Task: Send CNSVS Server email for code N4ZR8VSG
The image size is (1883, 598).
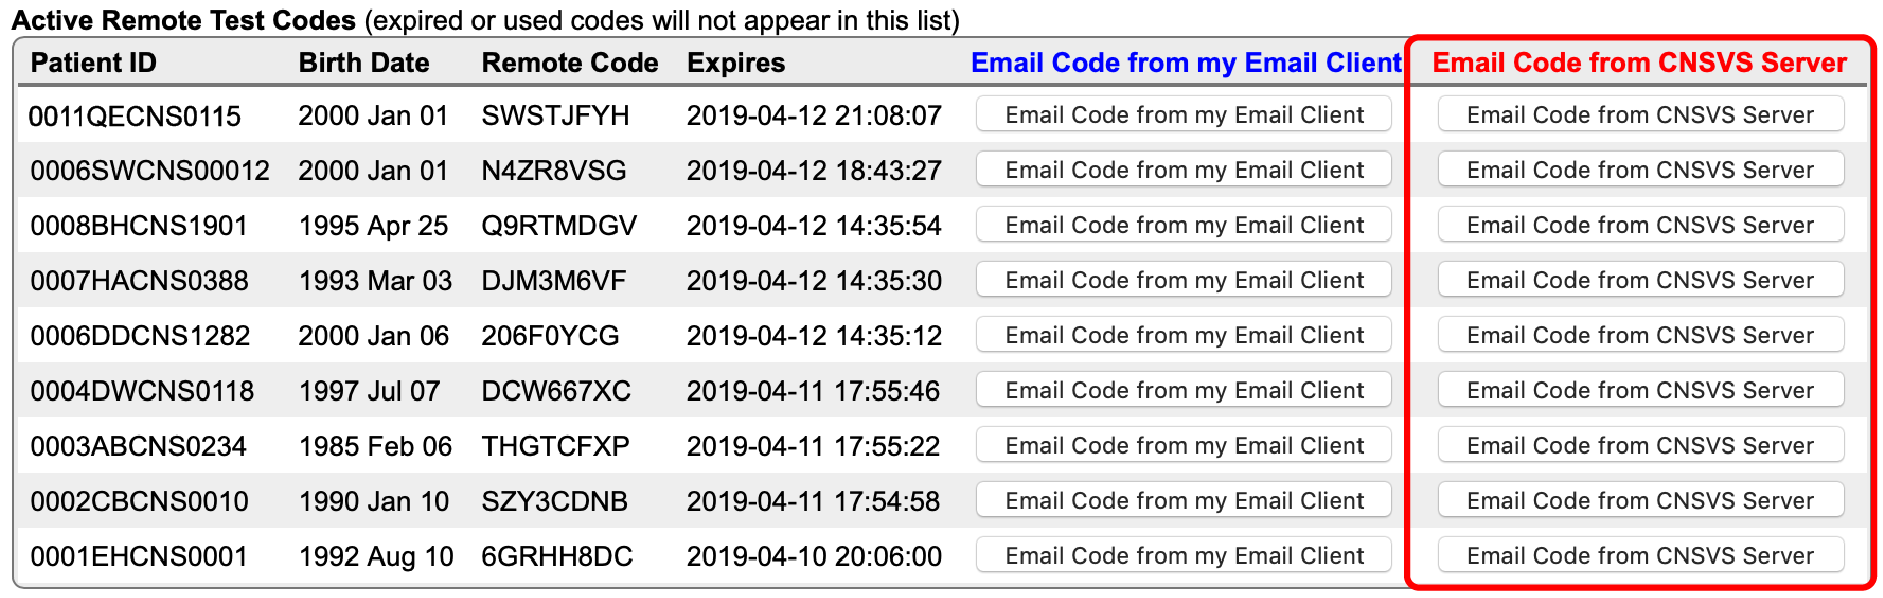Action: (1640, 170)
